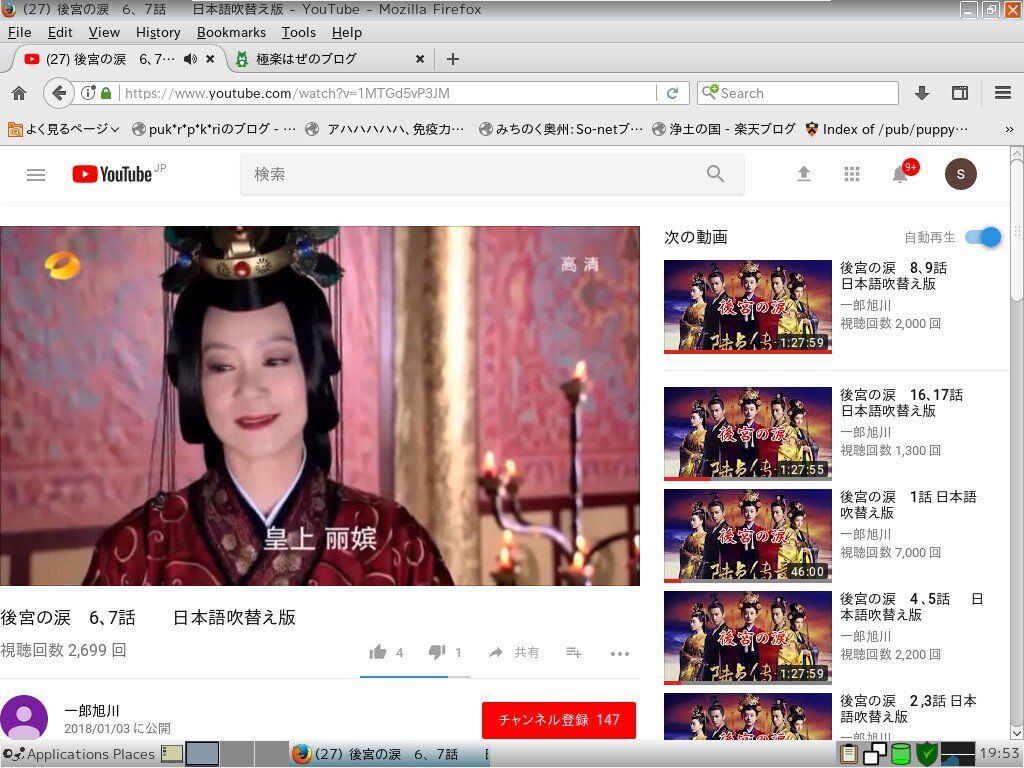Open the three-dot more actions icon
Image resolution: width=1024 pixels, height=768 pixels.
[620, 652]
